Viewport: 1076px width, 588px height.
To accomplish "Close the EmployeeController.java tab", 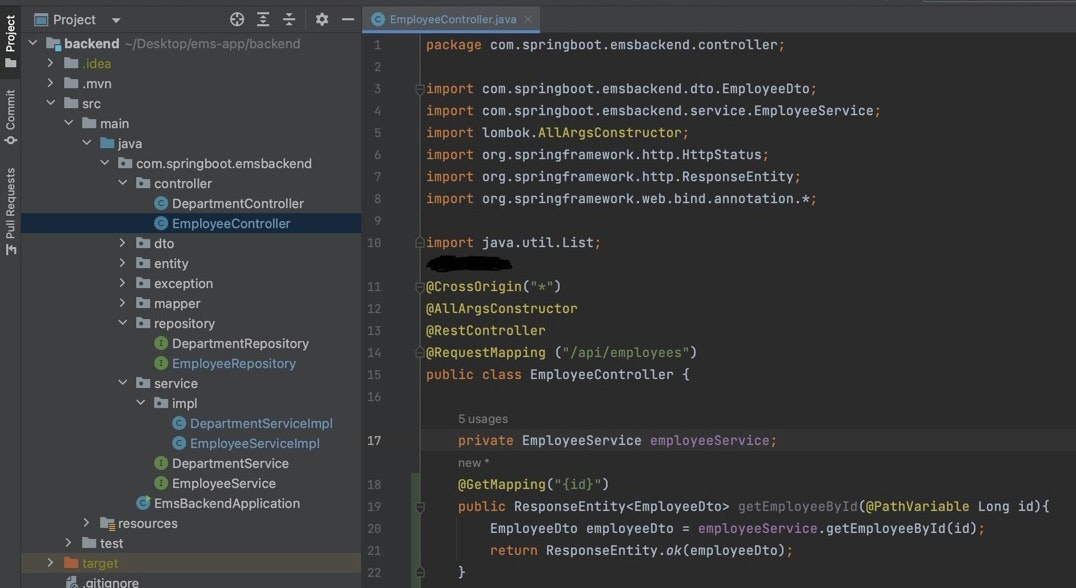I will 528,19.
